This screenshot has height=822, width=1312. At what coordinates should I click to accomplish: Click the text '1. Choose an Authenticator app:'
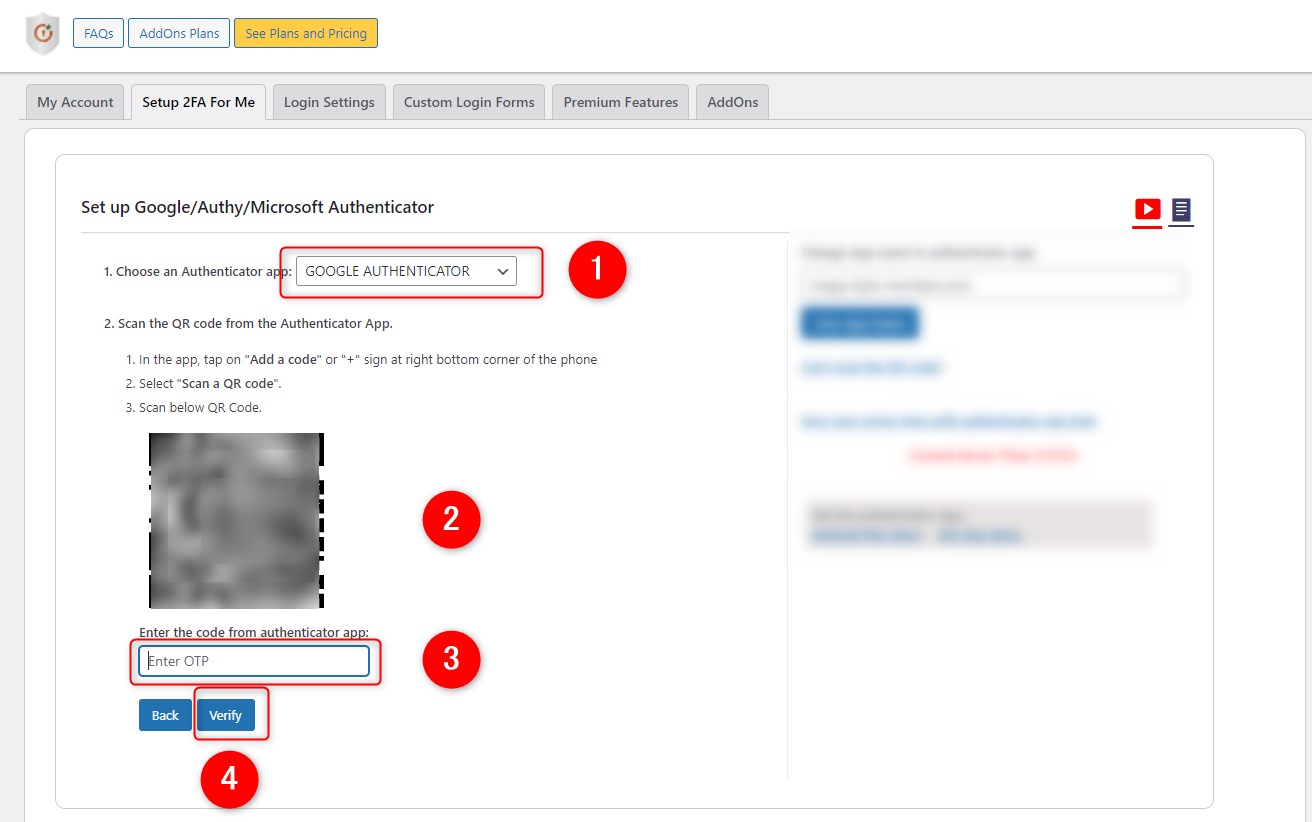coord(197,271)
